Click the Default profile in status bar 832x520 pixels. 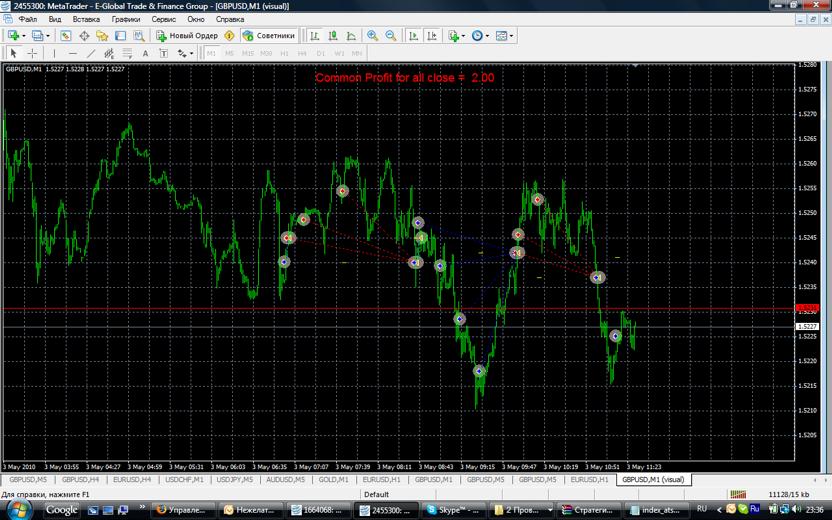click(x=376, y=495)
